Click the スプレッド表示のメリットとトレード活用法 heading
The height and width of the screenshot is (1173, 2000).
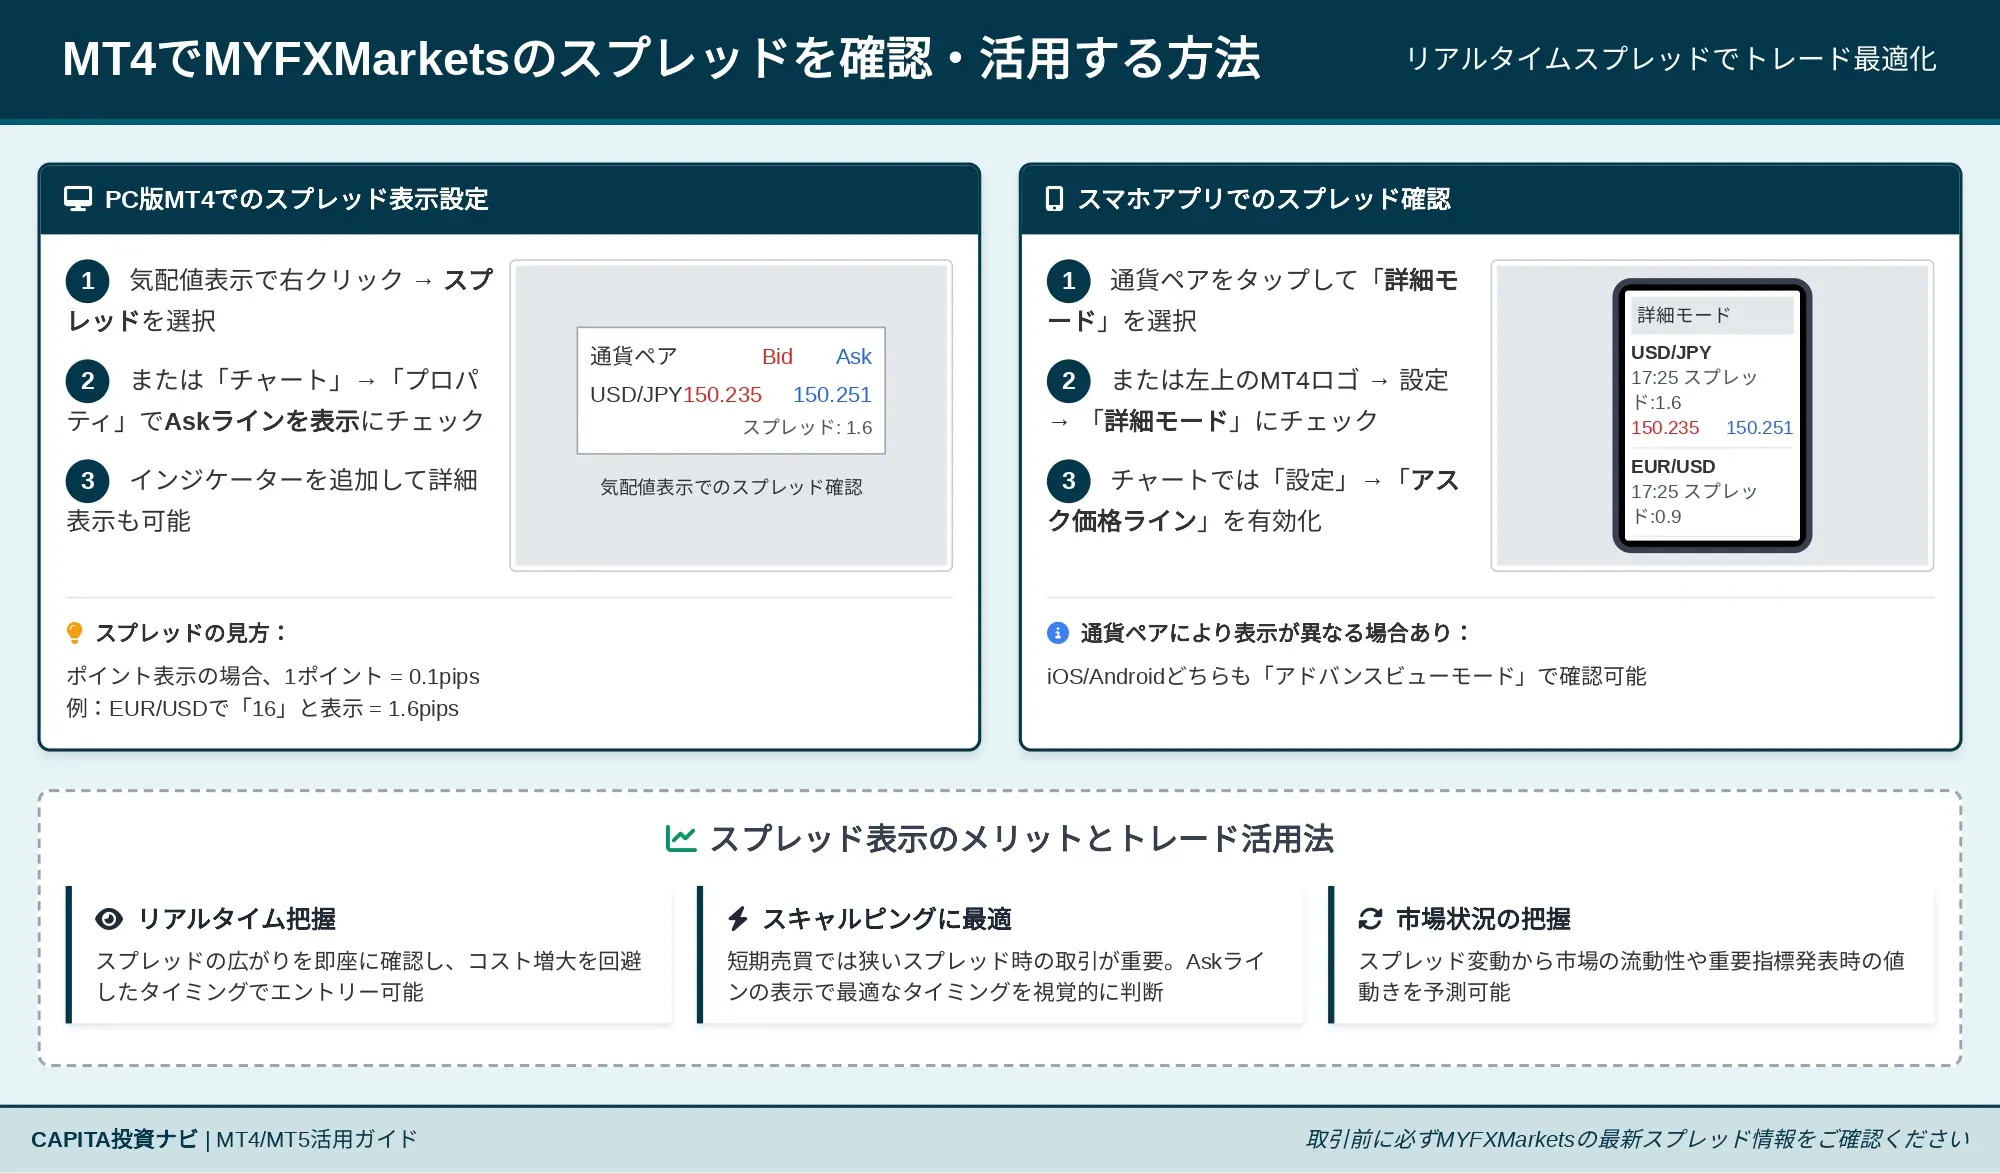[1021, 839]
